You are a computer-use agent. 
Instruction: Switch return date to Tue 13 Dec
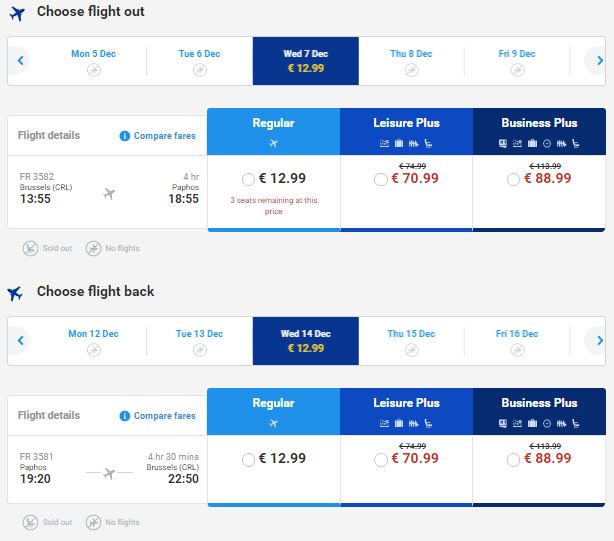point(199,341)
